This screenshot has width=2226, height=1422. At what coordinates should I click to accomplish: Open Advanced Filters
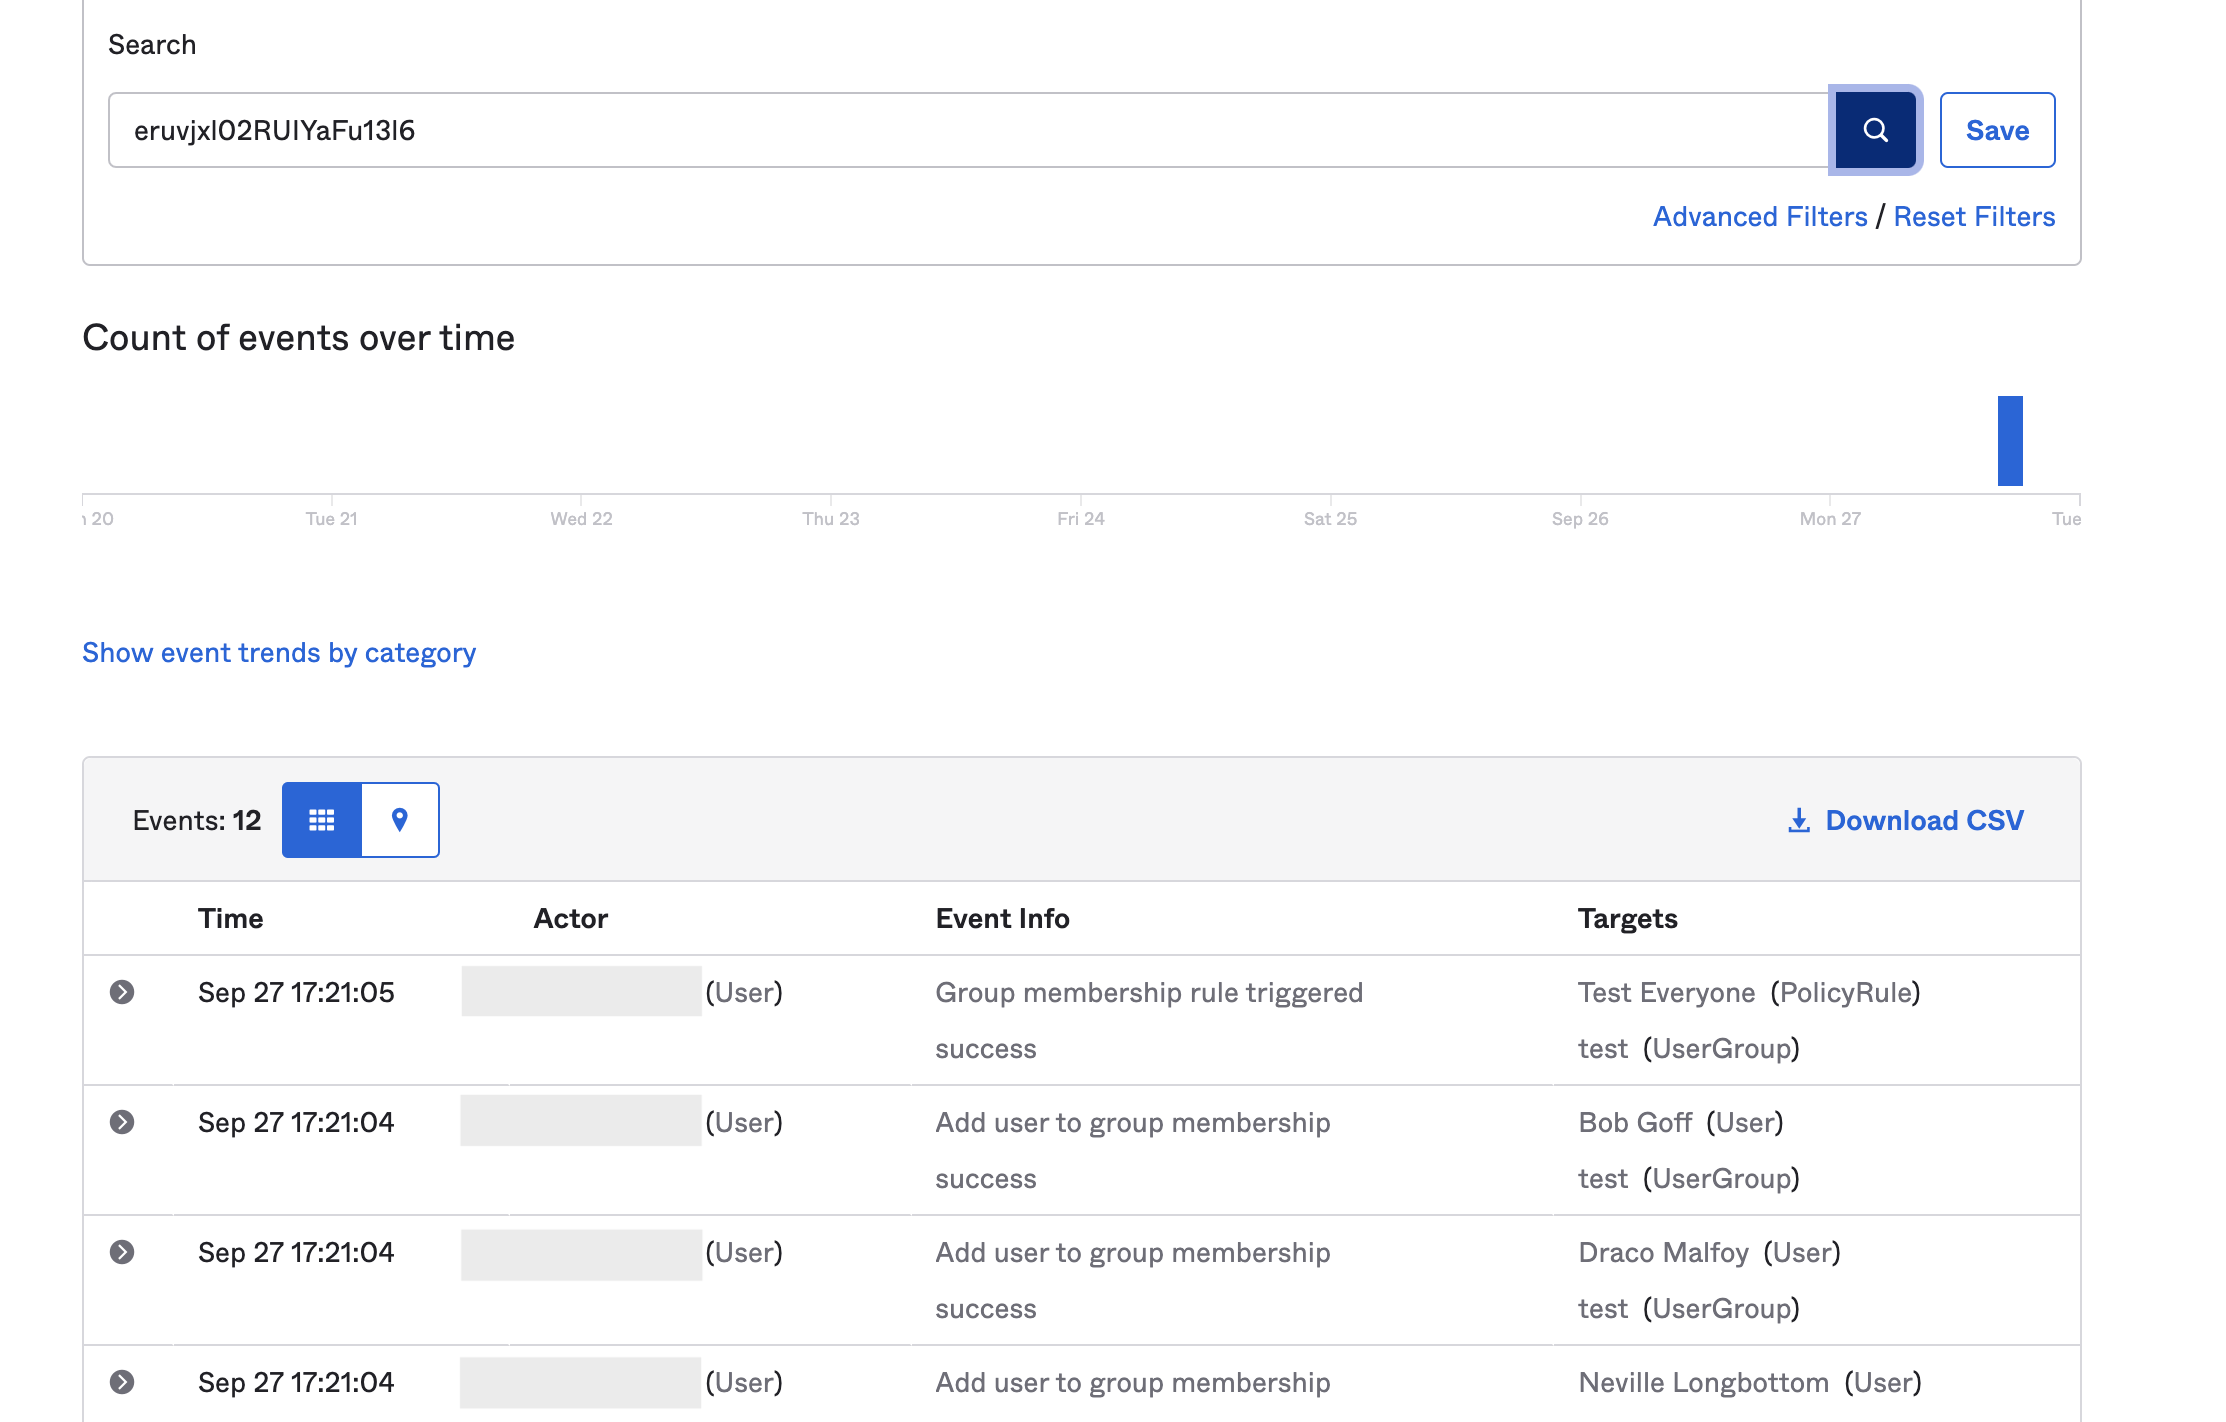1759,217
